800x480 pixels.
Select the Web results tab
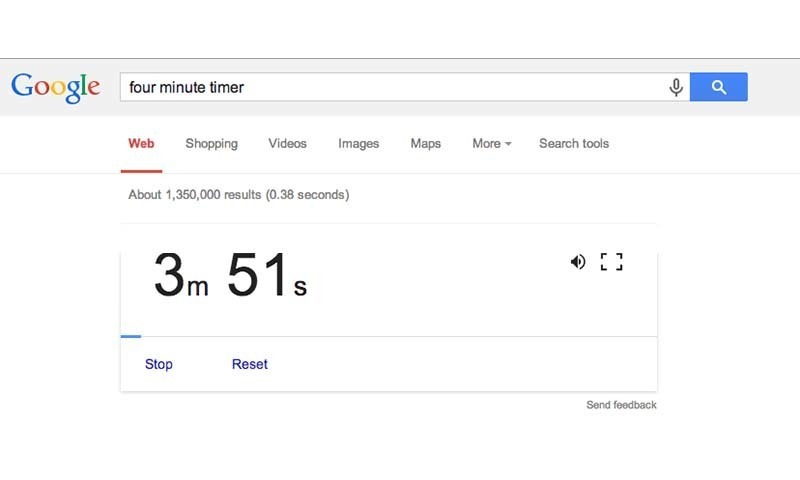(141, 144)
